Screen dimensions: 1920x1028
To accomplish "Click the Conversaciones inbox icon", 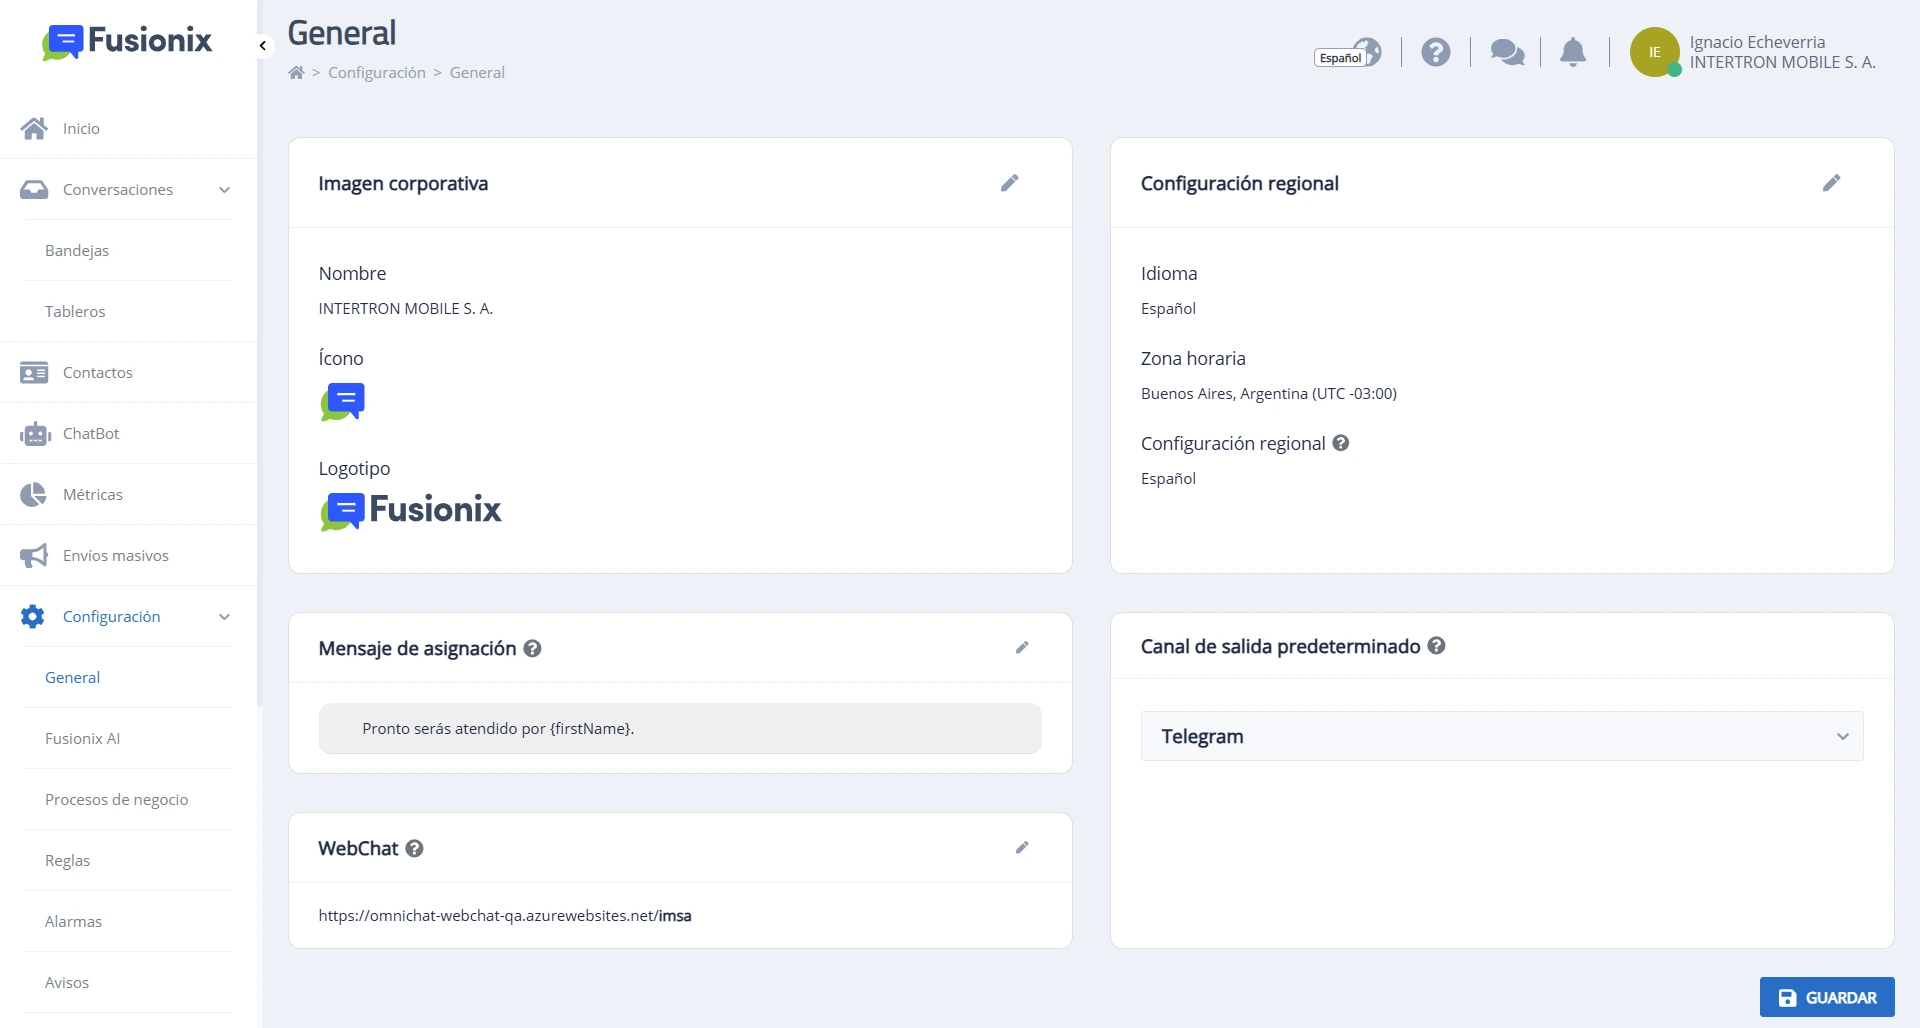I will pyautogui.click(x=34, y=189).
